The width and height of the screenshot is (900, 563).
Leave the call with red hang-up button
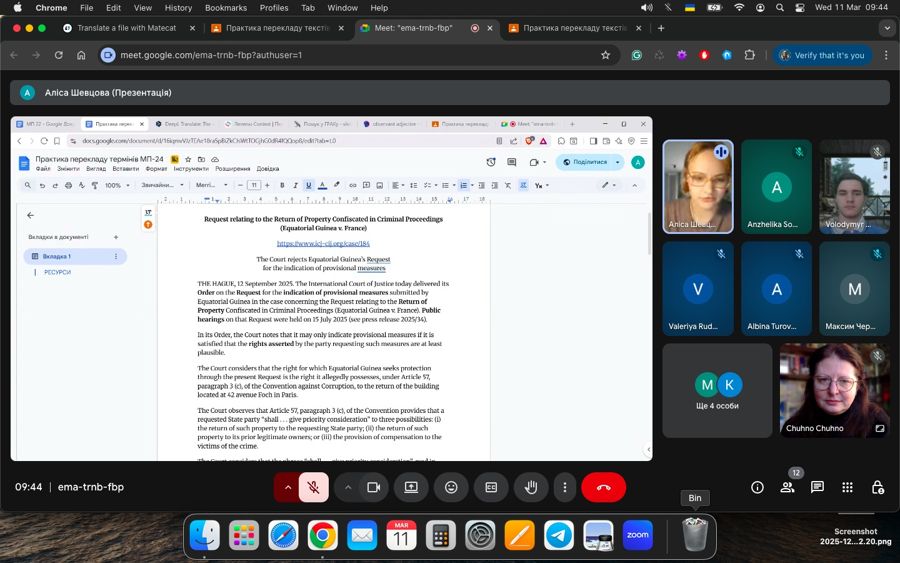tap(603, 487)
